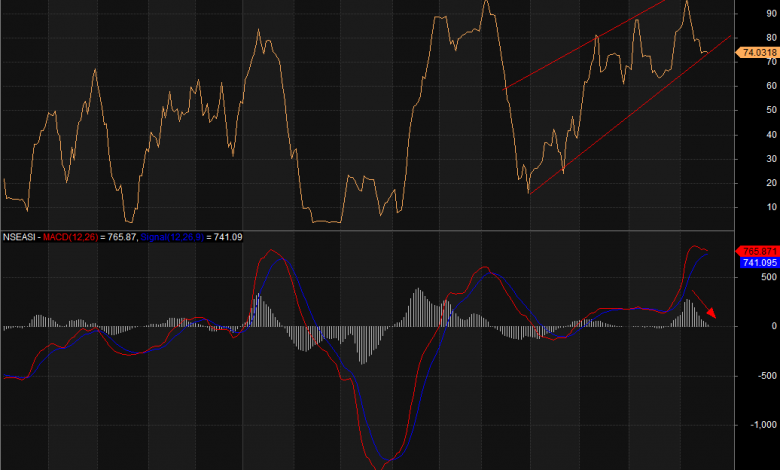
Task: Click the blue 741.095 signal value label
Action: pyautogui.click(x=760, y=263)
